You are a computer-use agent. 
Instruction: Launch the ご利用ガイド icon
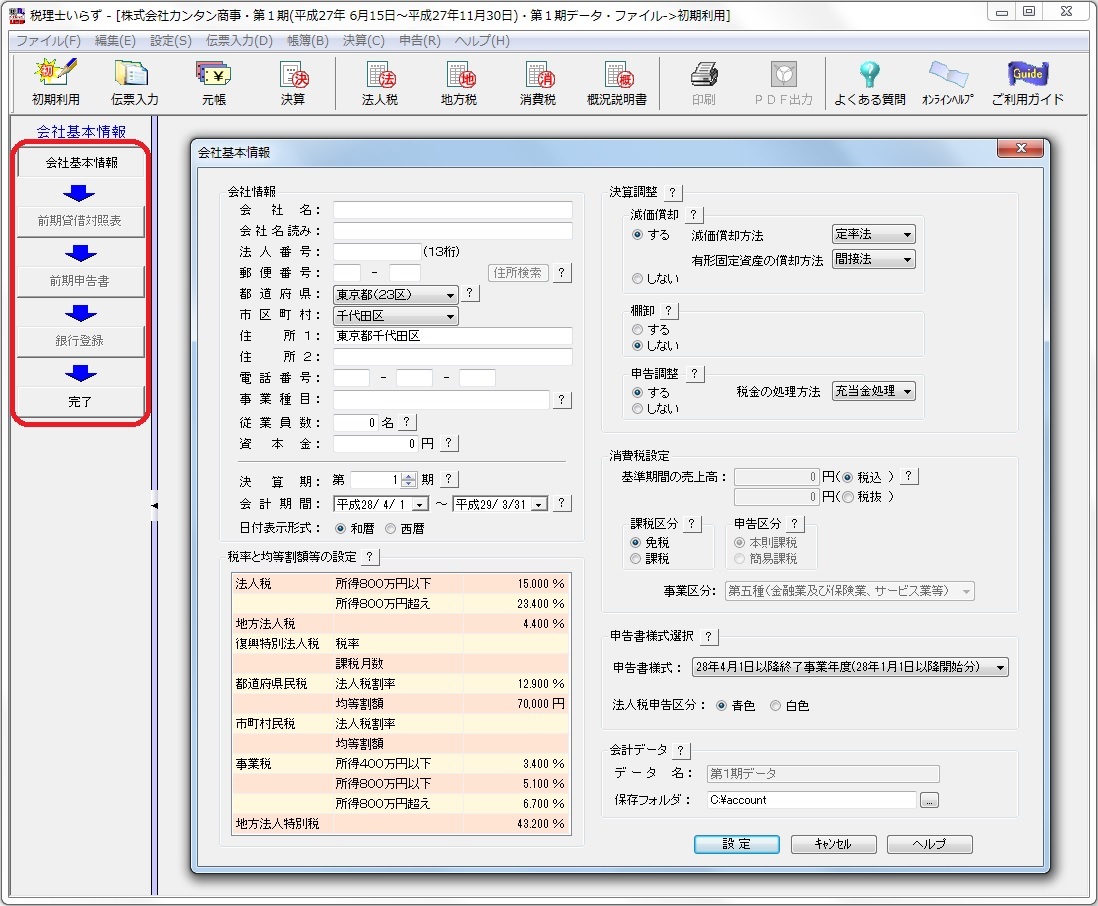1027,82
